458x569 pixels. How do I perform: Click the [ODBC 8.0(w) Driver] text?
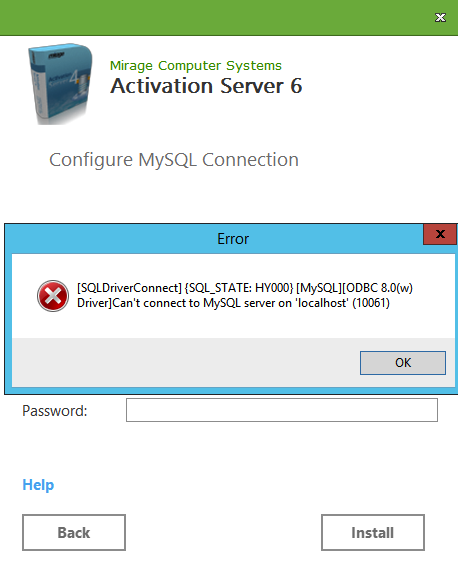(377, 288)
